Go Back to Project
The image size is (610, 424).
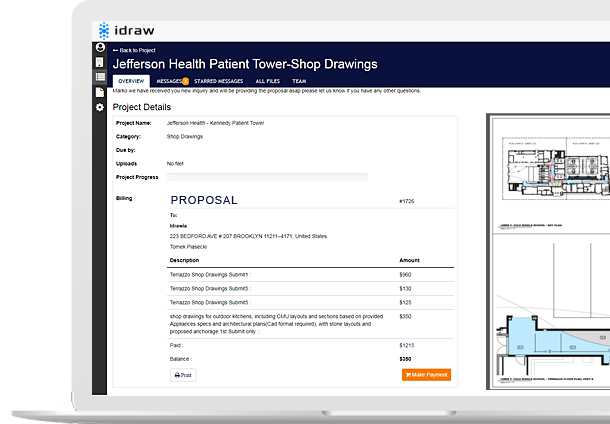click(x=134, y=50)
